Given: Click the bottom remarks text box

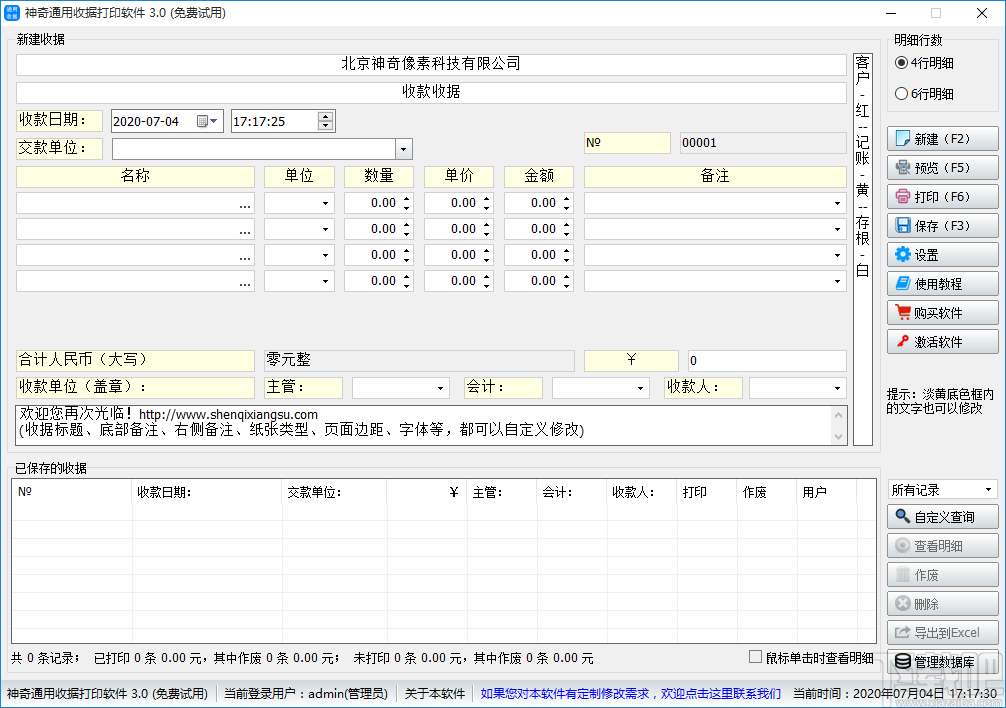Looking at the screenshot, I should point(431,425).
